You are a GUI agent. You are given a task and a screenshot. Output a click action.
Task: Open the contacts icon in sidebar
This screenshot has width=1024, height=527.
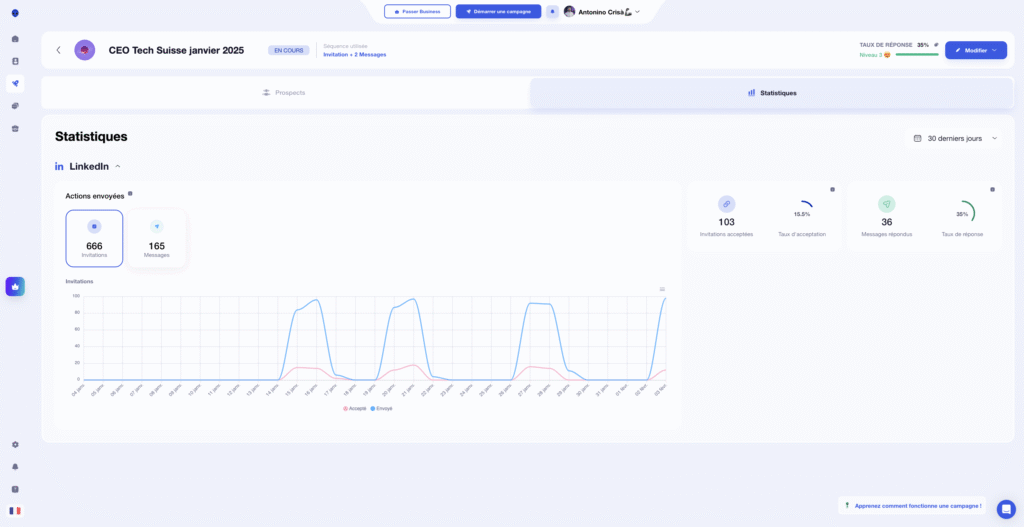[x=15, y=61]
